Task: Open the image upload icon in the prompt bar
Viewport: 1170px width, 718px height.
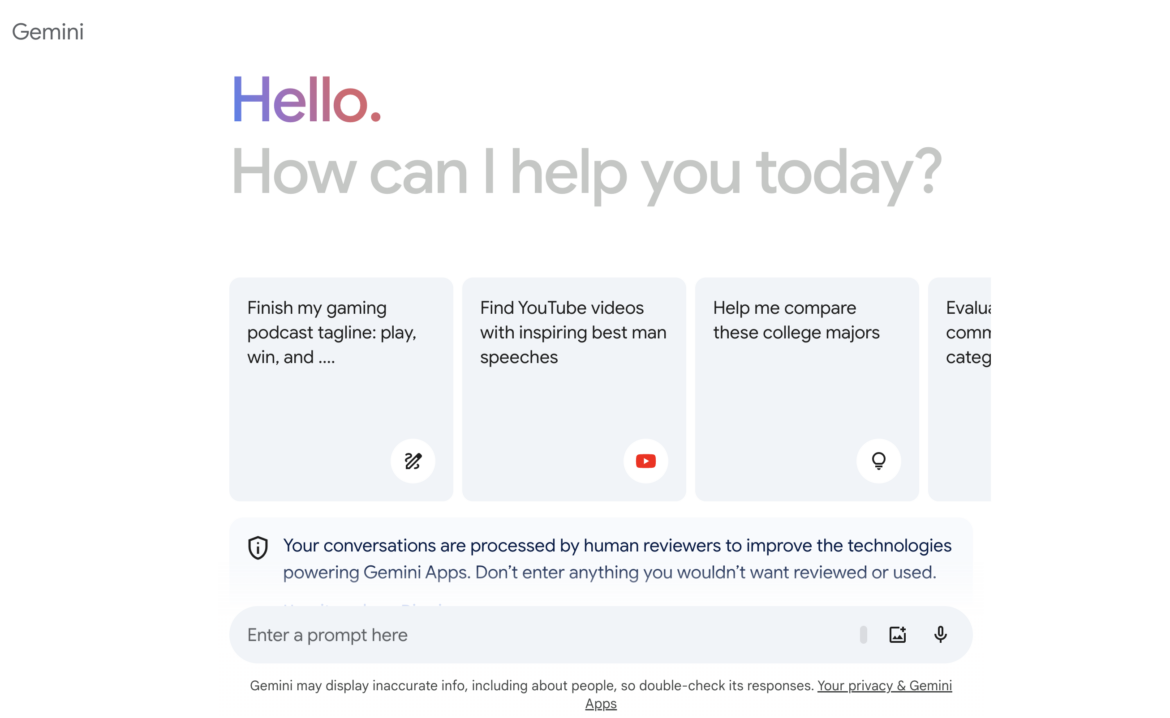Action: (897, 634)
